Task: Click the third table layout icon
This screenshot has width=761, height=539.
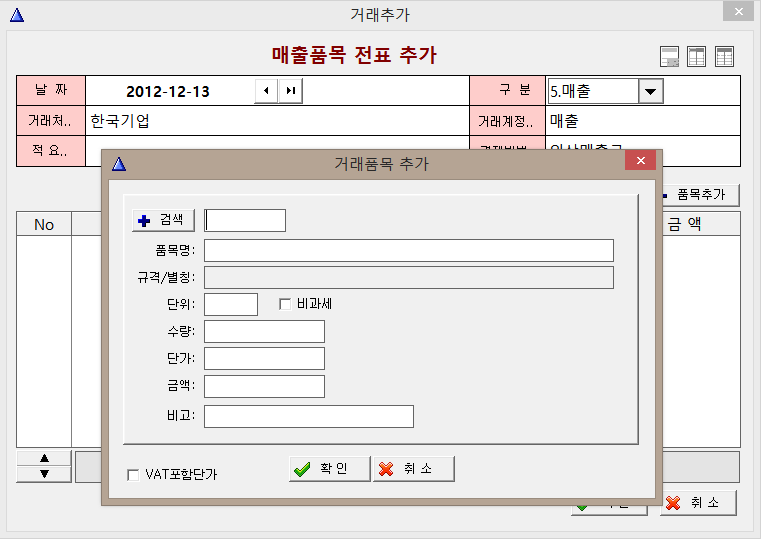Action: click(724, 57)
